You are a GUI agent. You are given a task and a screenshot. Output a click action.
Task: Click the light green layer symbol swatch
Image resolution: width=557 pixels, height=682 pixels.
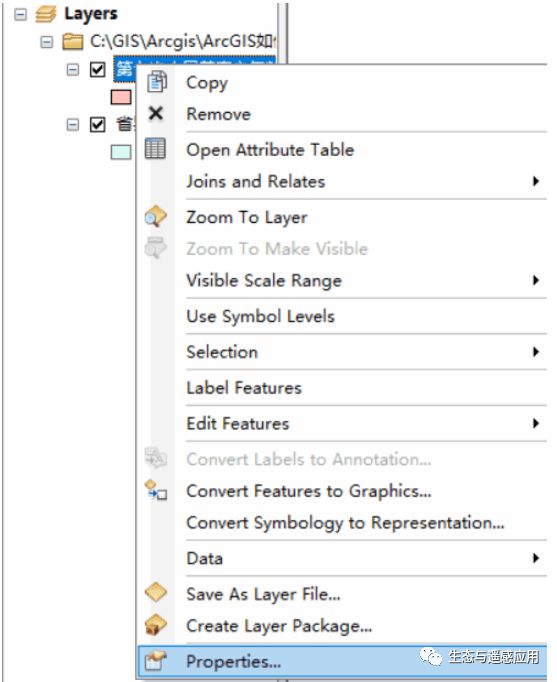(121, 152)
